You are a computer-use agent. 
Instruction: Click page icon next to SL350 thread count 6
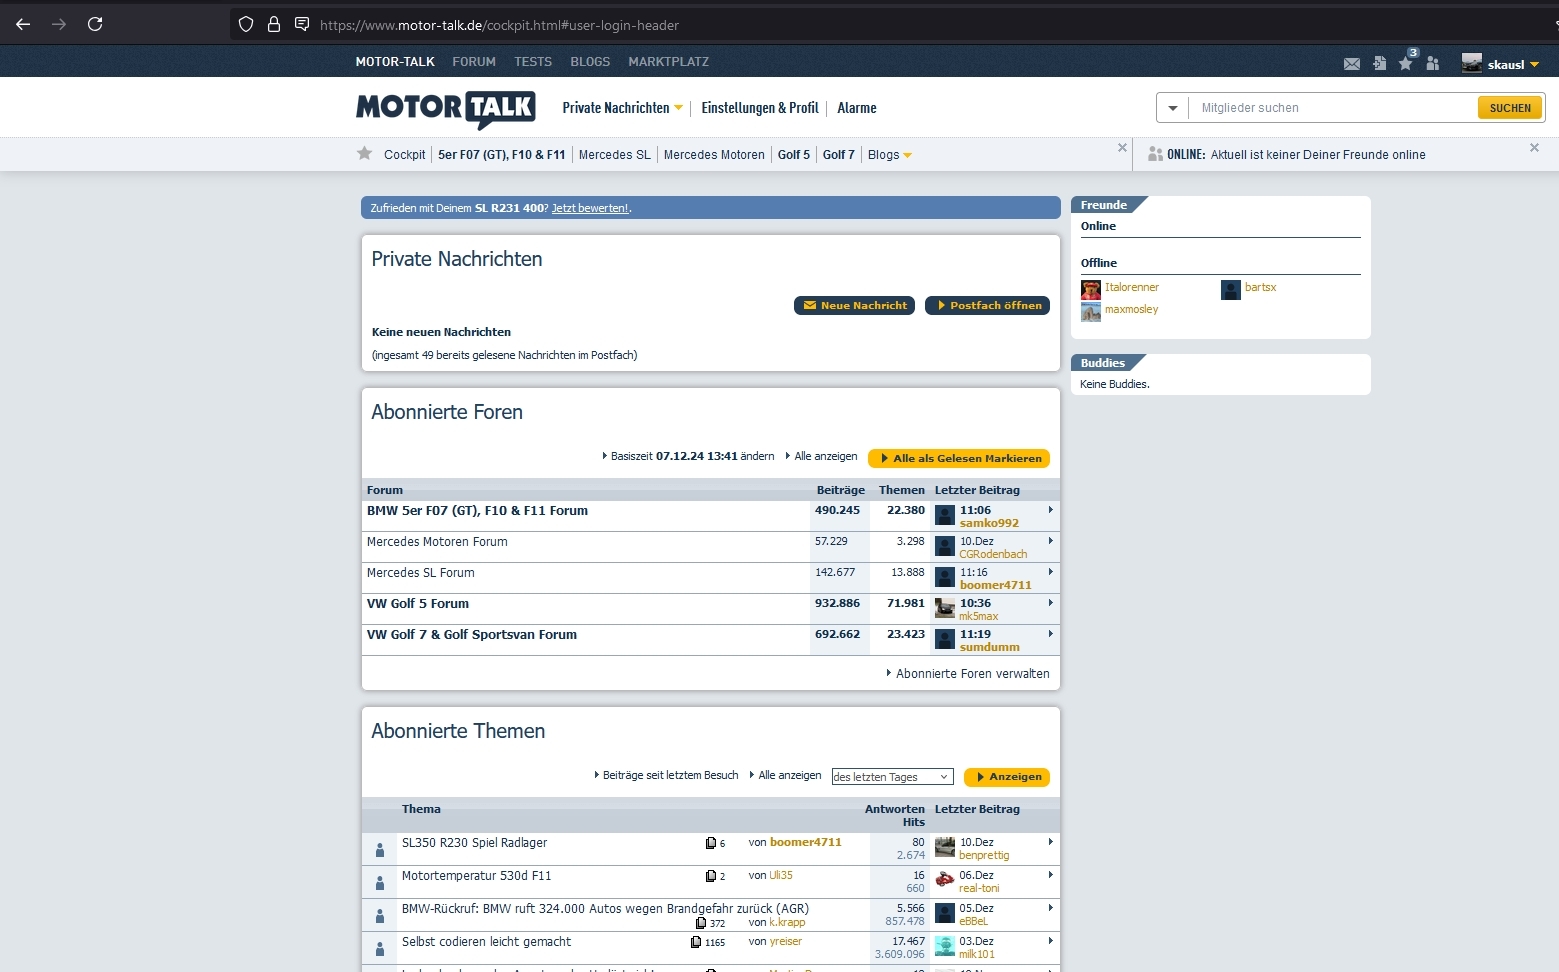click(711, 843)
